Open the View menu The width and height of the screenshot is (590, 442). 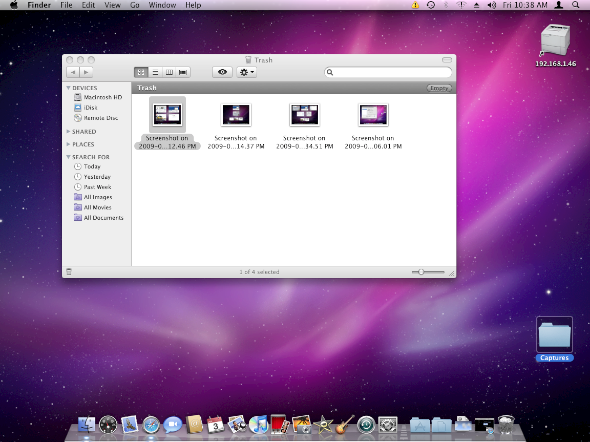[x=112, y=5]
